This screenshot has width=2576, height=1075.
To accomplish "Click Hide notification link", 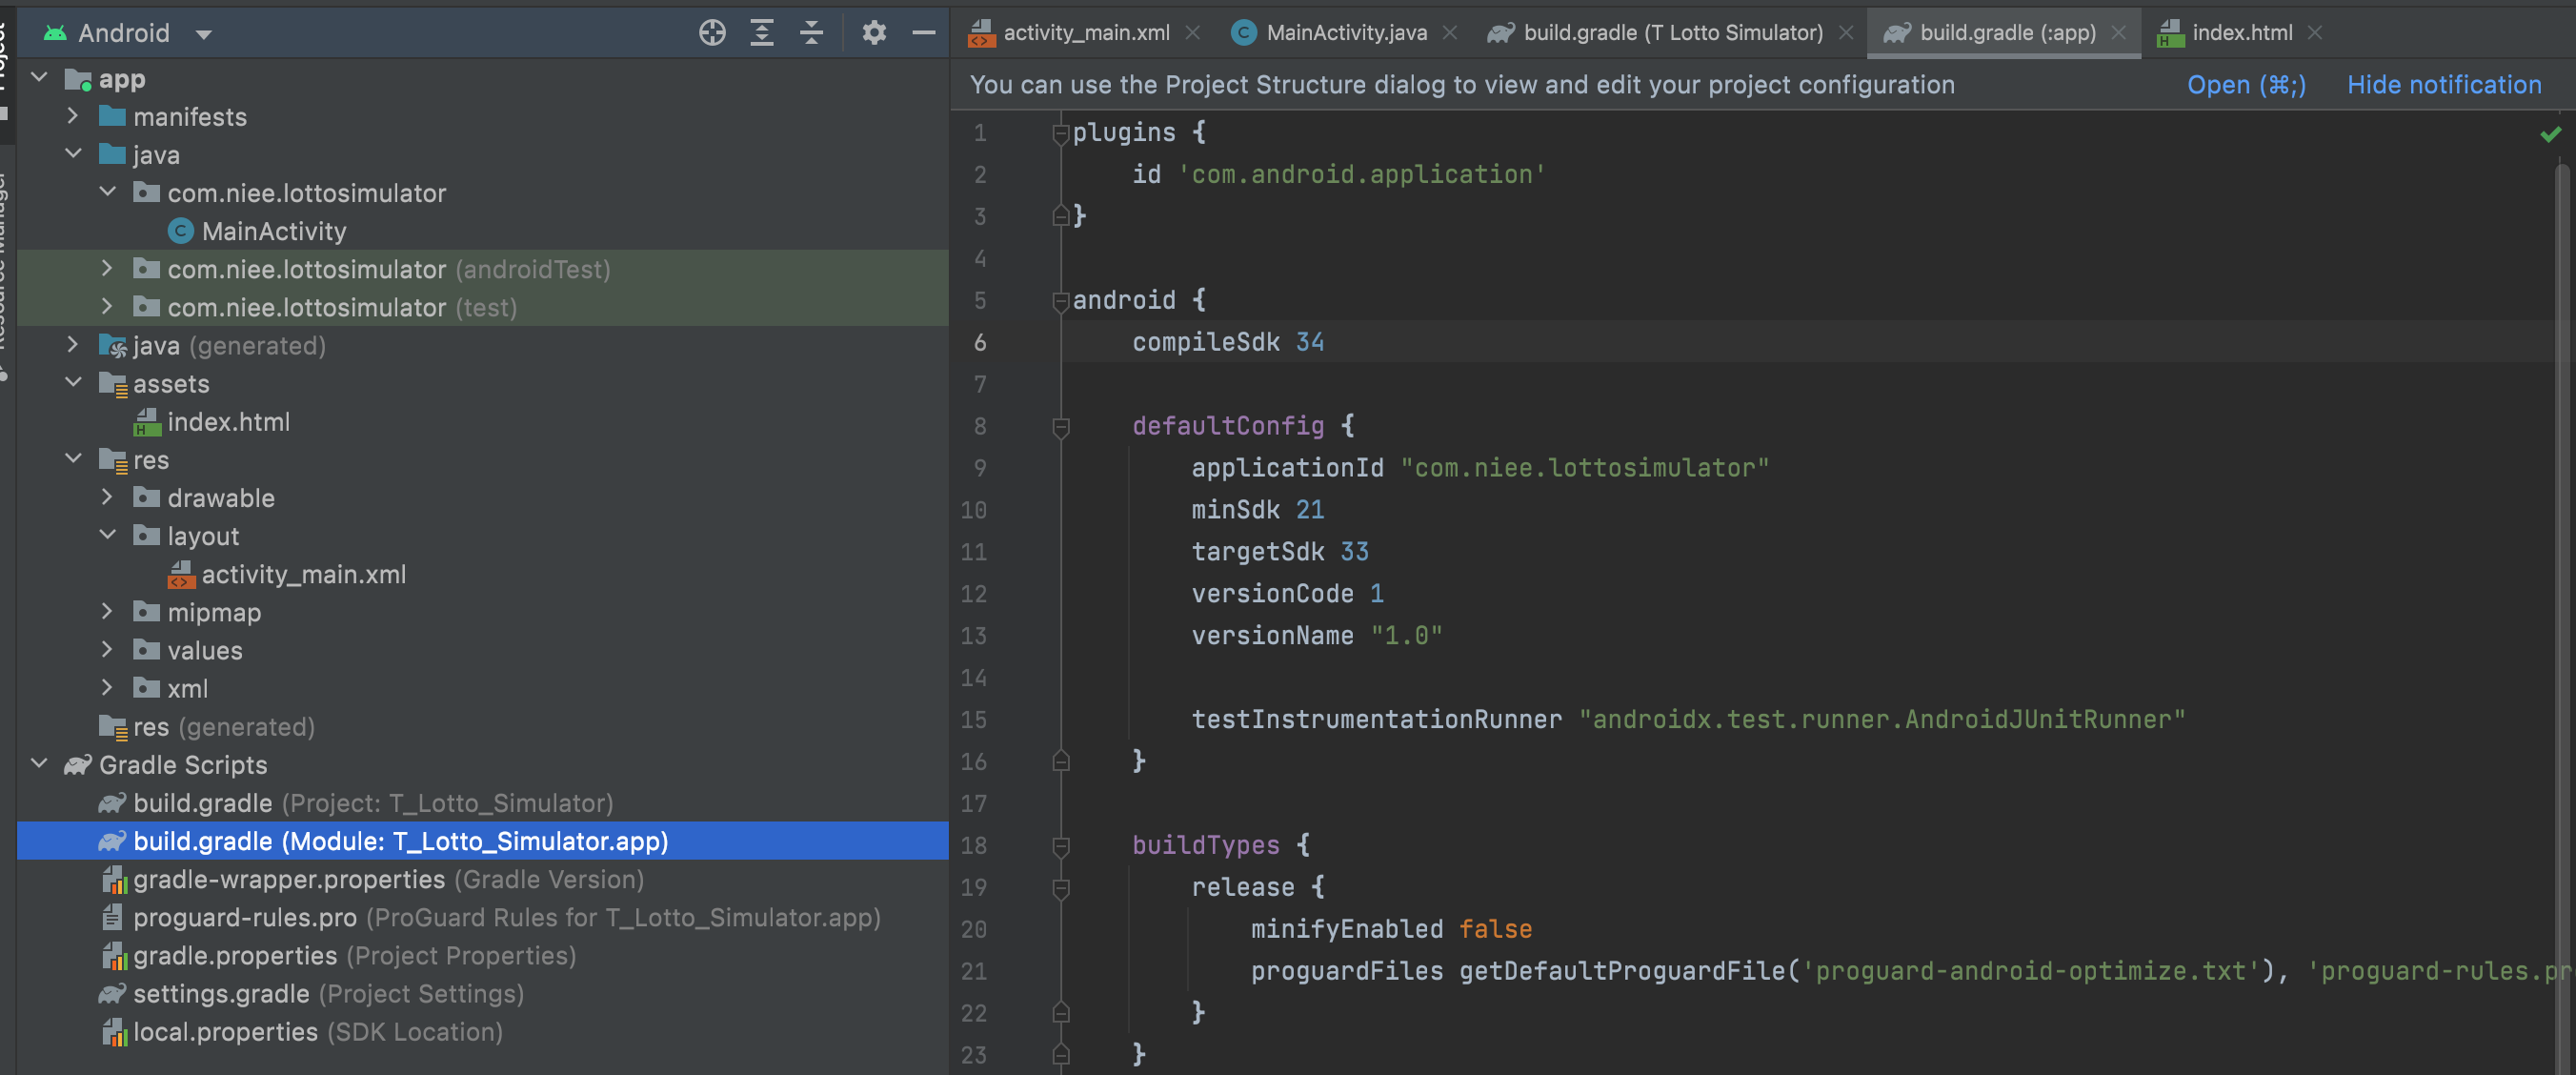I will click(x=2443, y=85).
